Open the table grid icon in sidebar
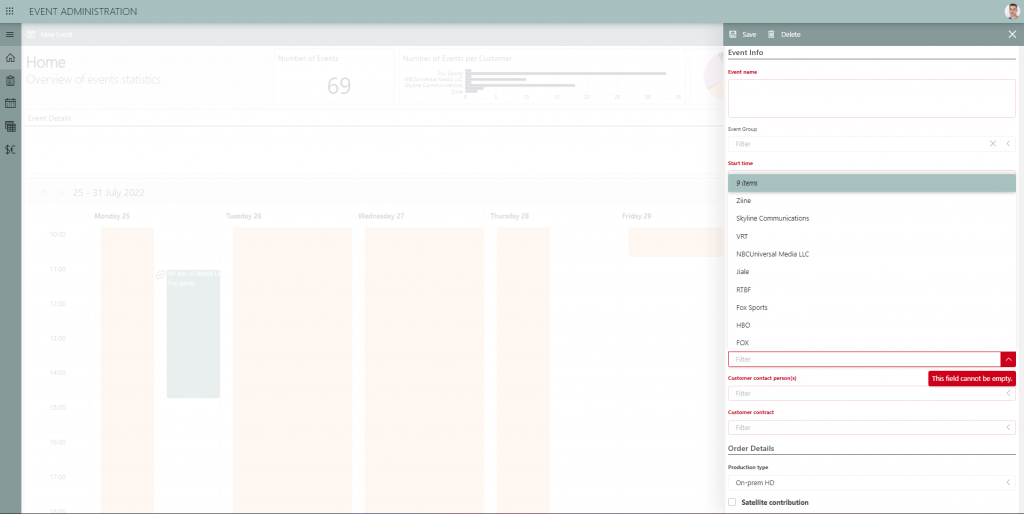This screenshot has width=1024, height=514. point(10,126)
